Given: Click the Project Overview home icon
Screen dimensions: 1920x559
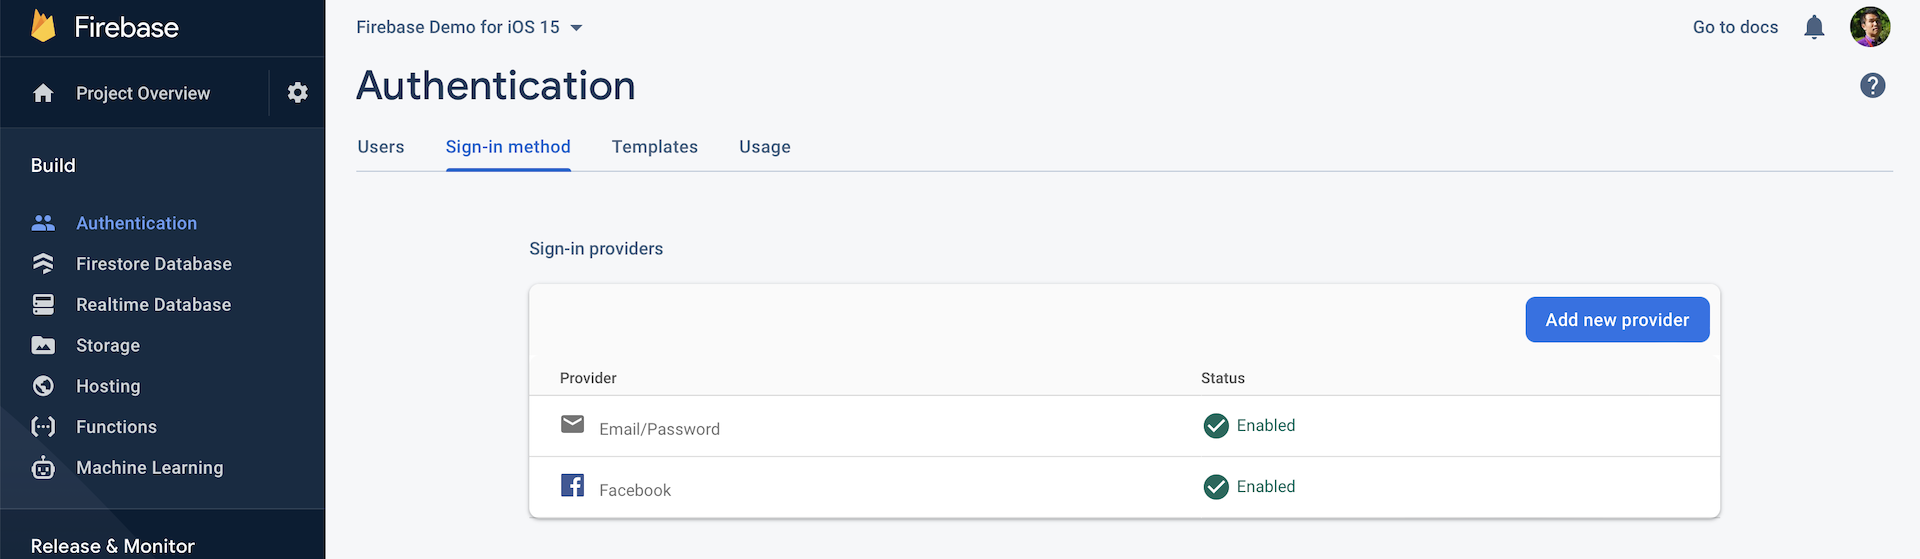Looking at the screenshot, I should point(43,93).
